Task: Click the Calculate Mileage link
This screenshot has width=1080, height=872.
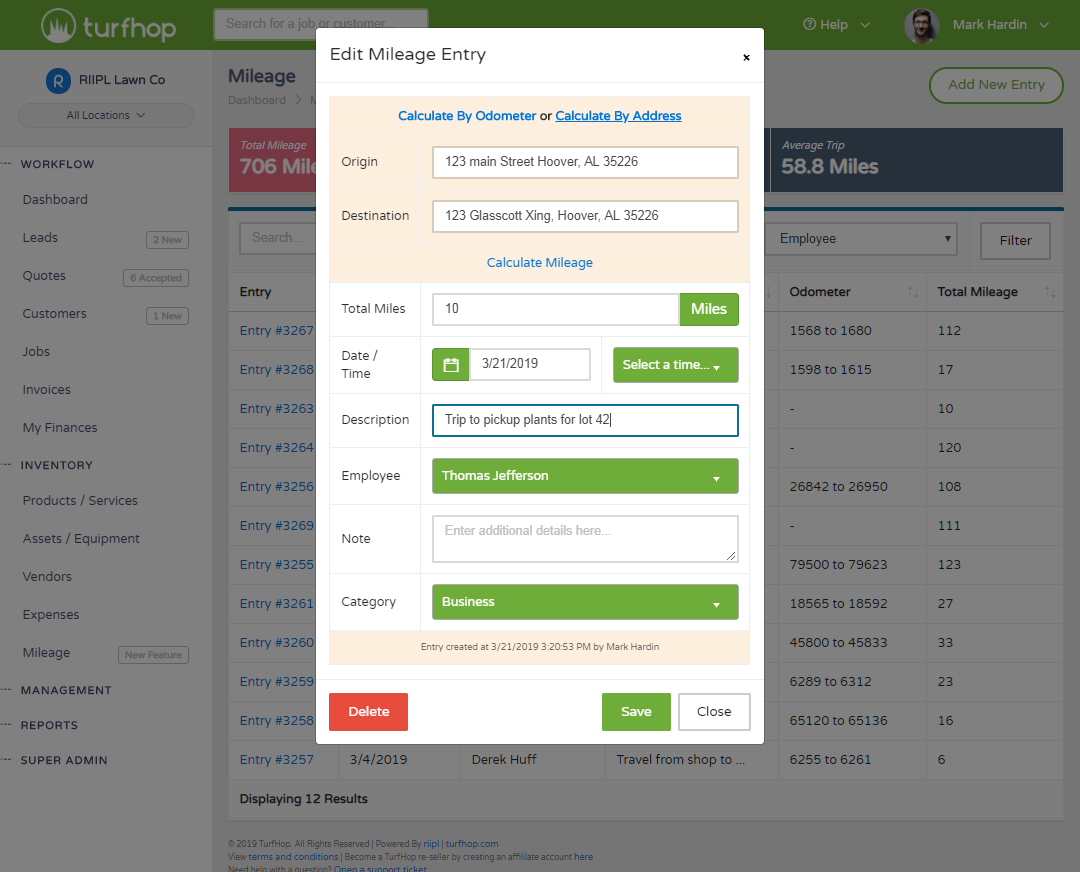Action: point(539,262)
